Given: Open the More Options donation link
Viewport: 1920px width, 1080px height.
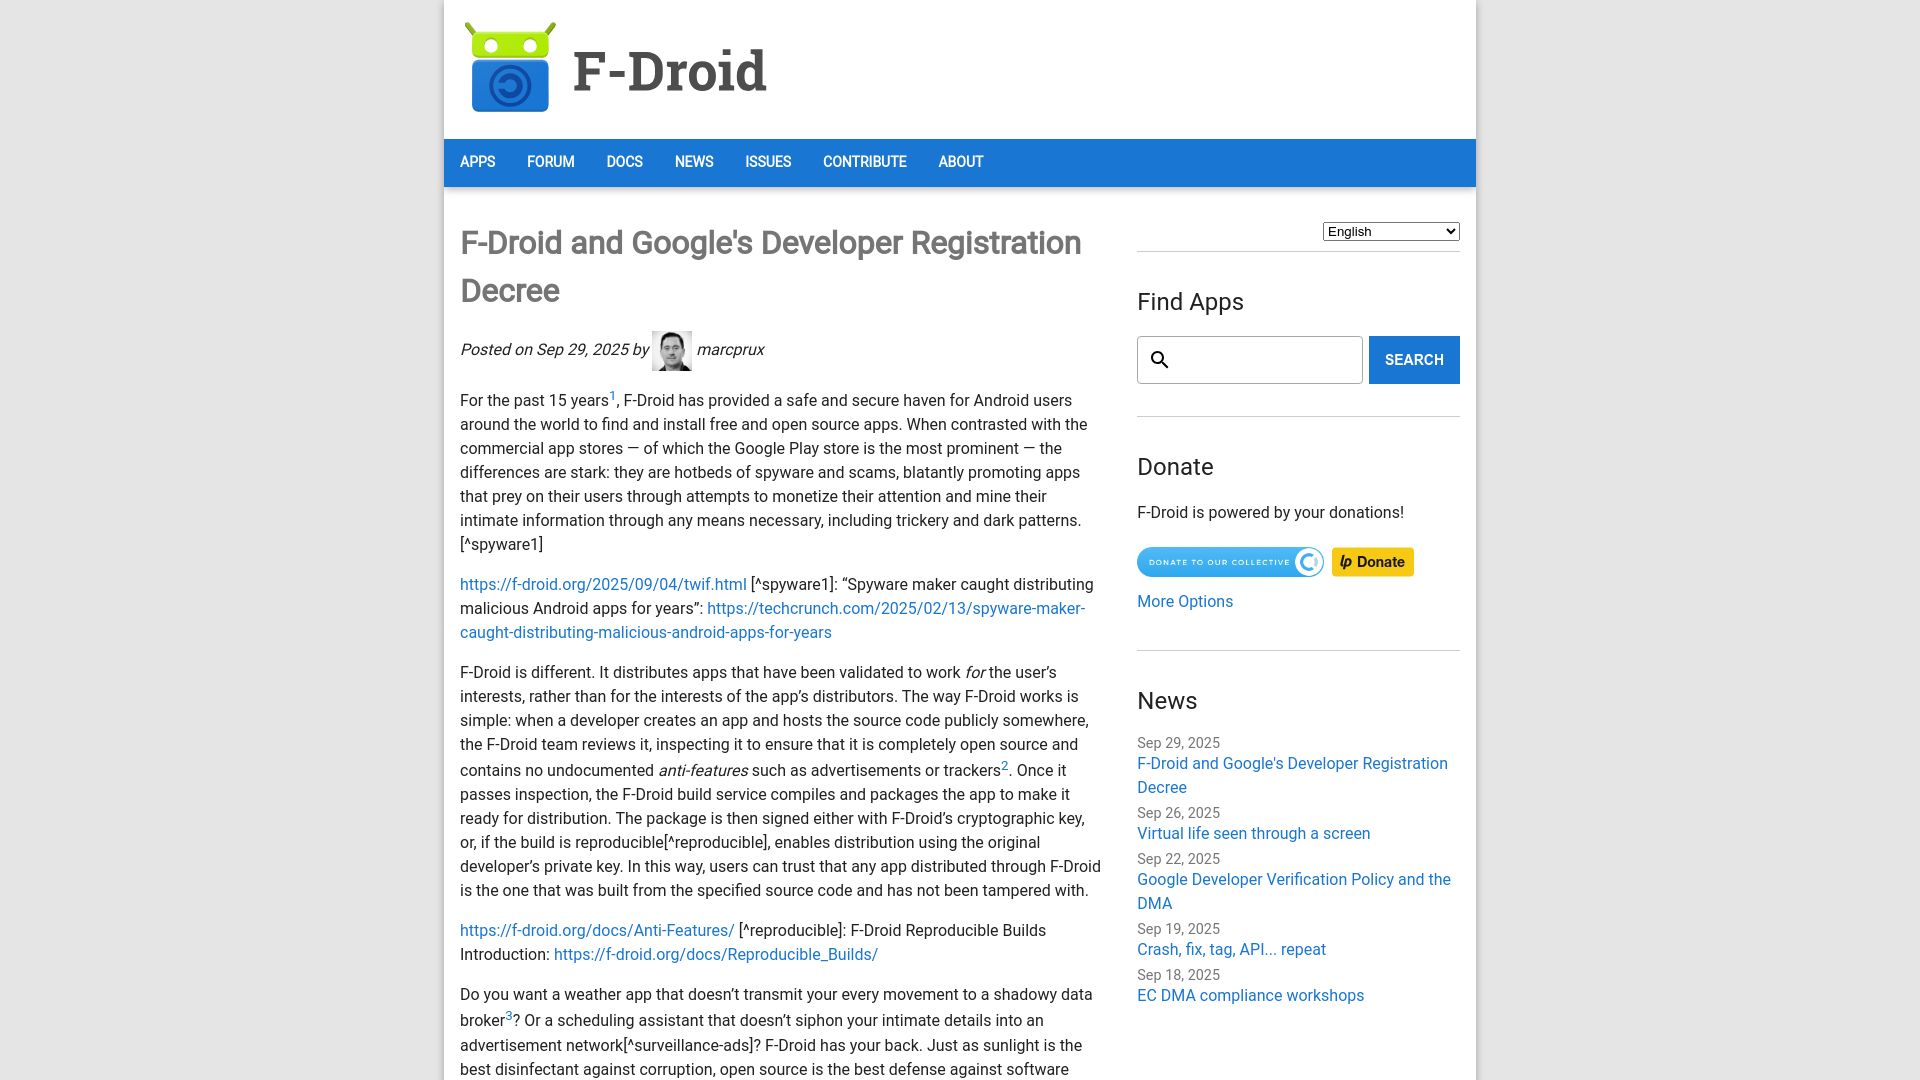Looking at the screenshot, I should 1185,602.
